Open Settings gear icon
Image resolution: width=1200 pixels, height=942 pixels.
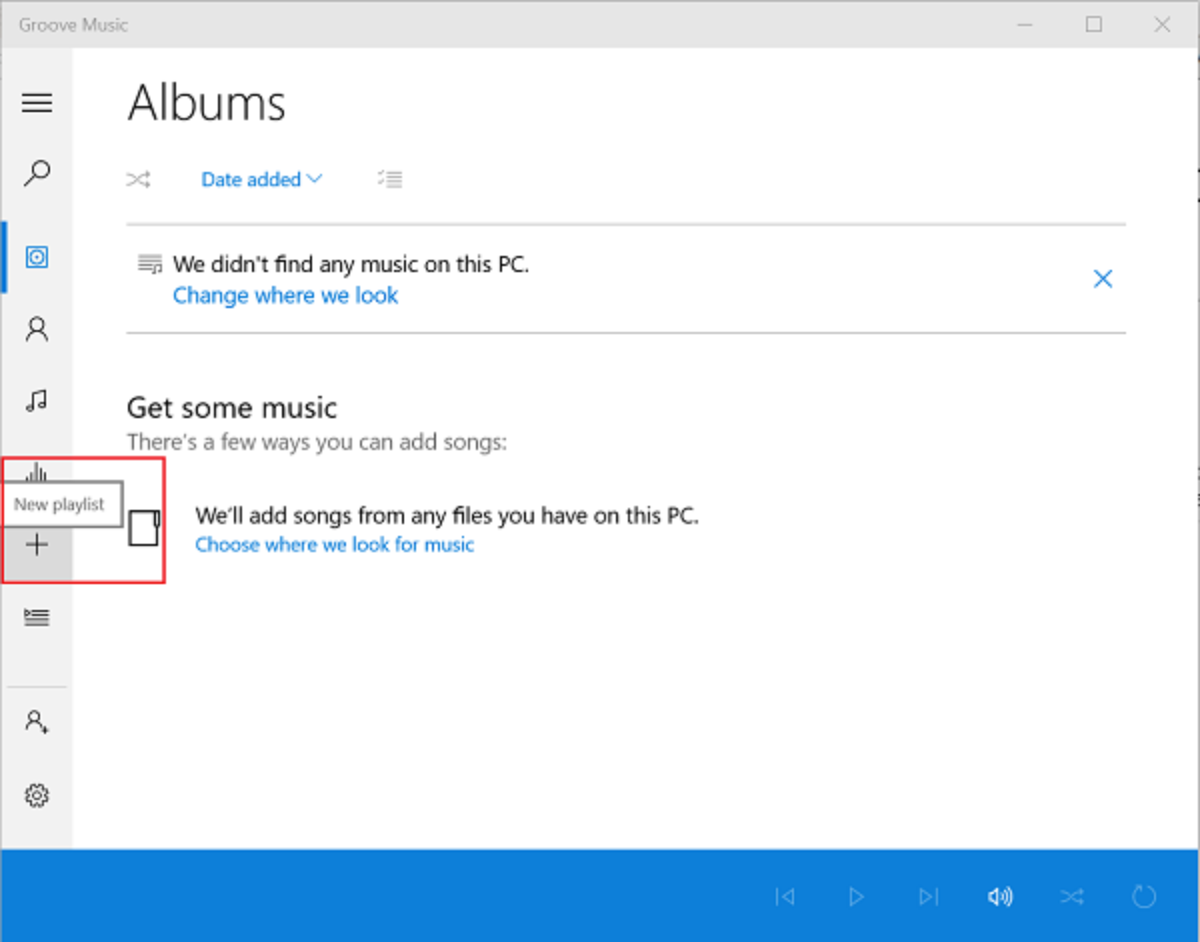(x=37, y=795)
